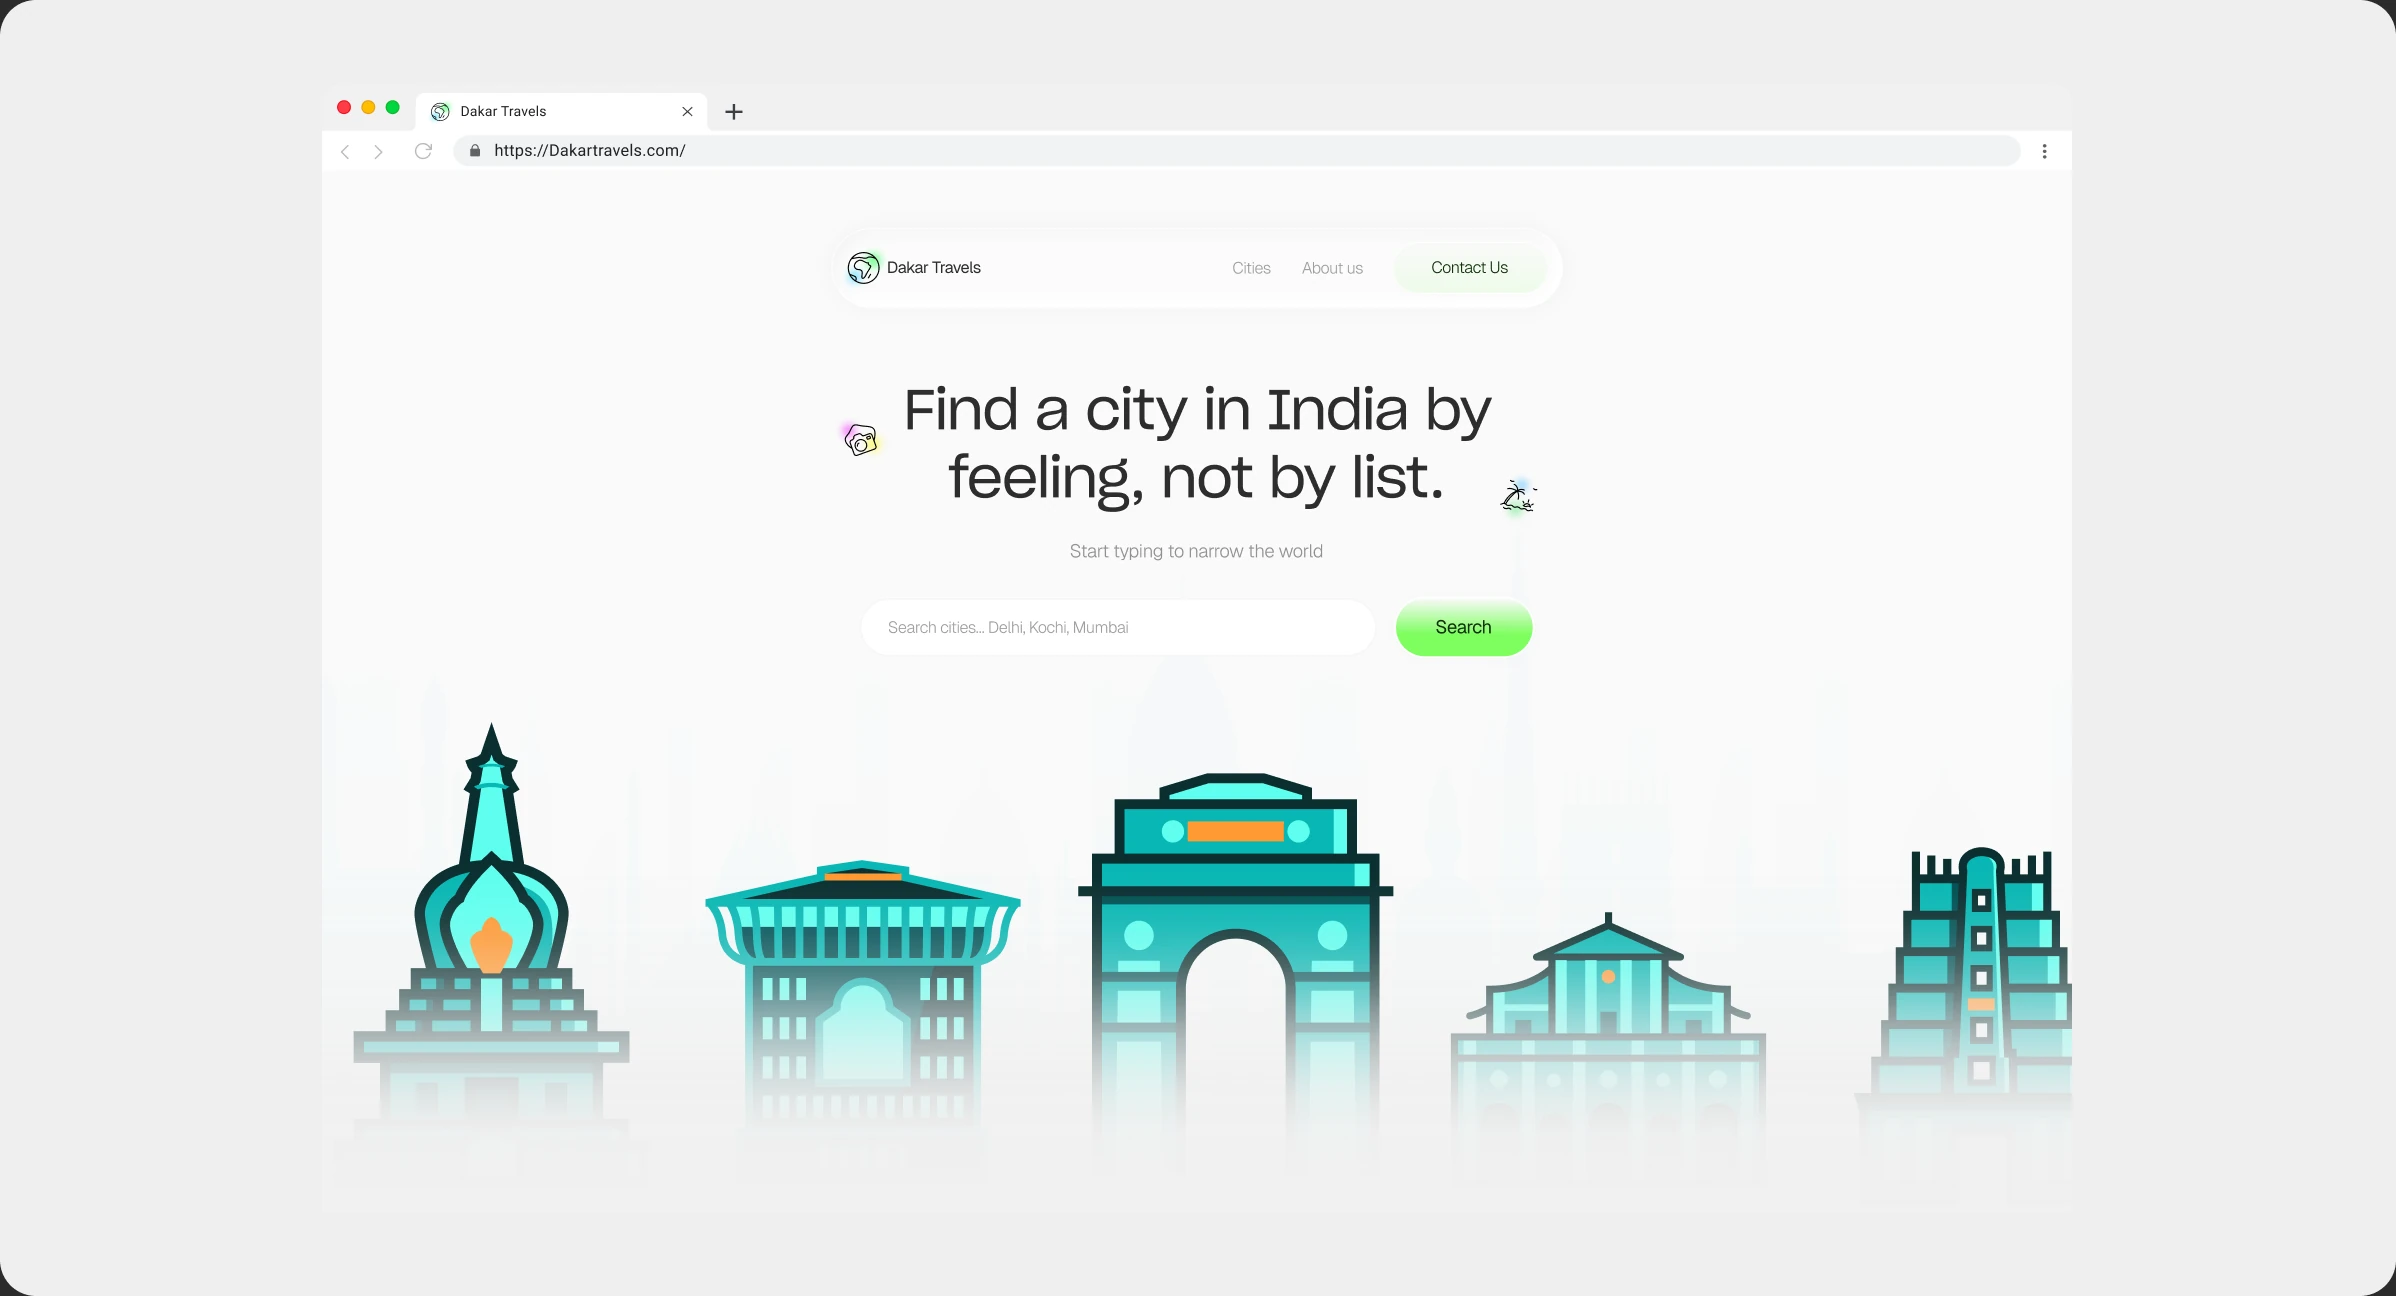The image size is (2396, 1296).
Task: Go back with the browser back arrow
Action: [x=345, y=151]
